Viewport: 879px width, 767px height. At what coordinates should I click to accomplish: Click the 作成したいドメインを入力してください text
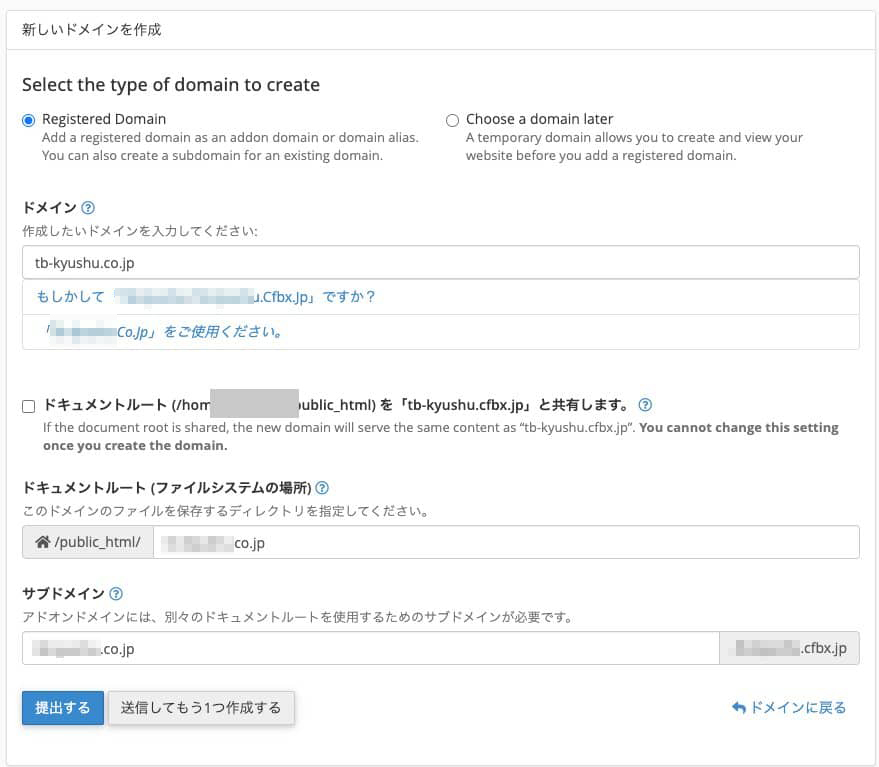coord(140,231)
